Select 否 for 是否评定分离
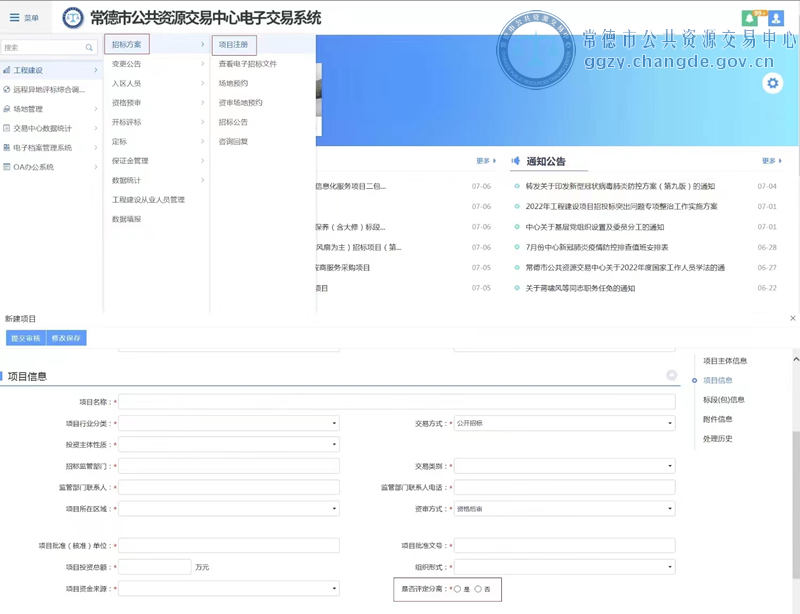 tap(478, 589)
